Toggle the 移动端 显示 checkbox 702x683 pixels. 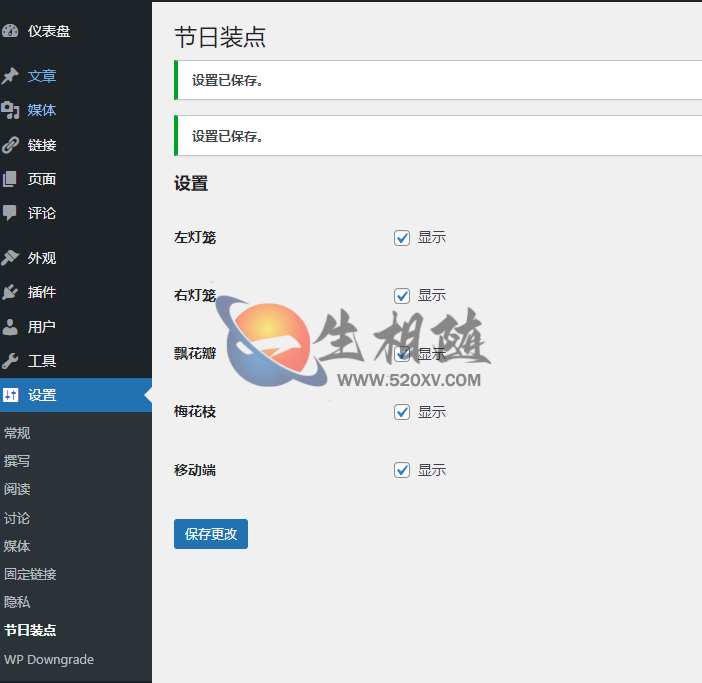pos(402,470)
